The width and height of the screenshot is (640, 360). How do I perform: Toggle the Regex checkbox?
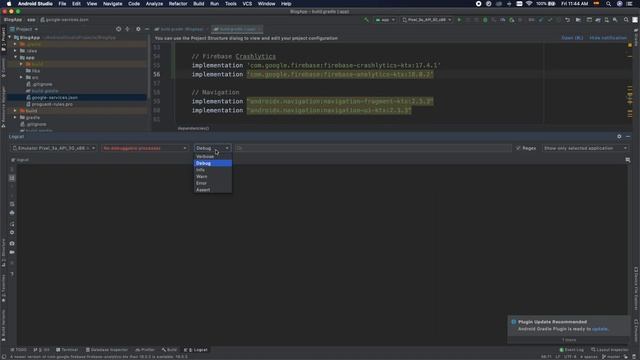tap(526, 148)
